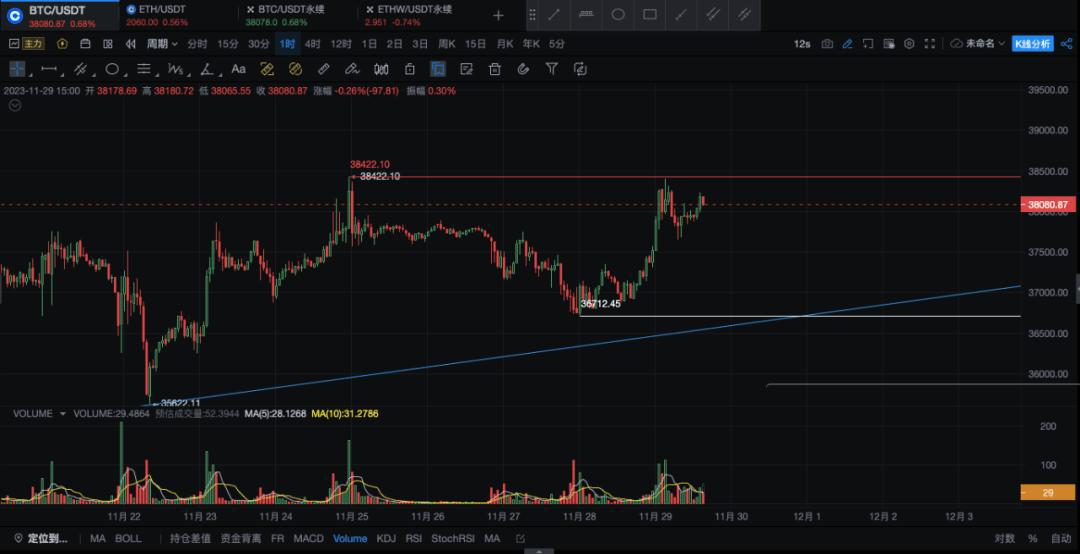
Task: Select the ellipse drawing tool in toolbar
Action: click(112, 69)
